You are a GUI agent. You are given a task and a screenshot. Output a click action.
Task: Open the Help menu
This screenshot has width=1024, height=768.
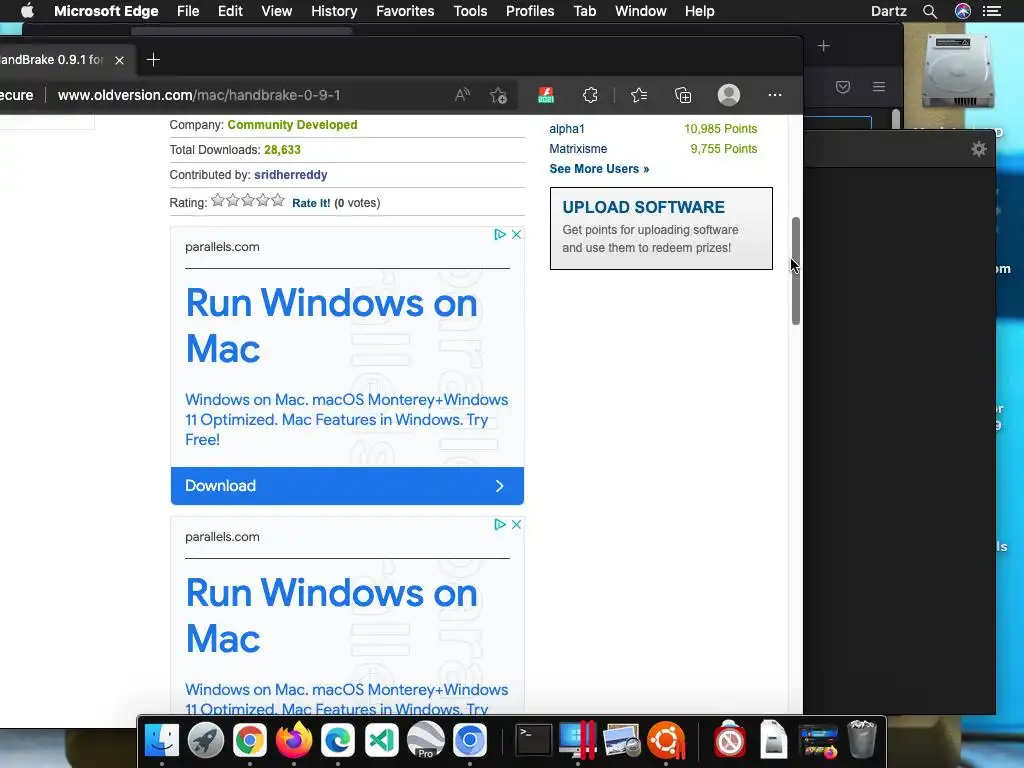pos(699,11)
